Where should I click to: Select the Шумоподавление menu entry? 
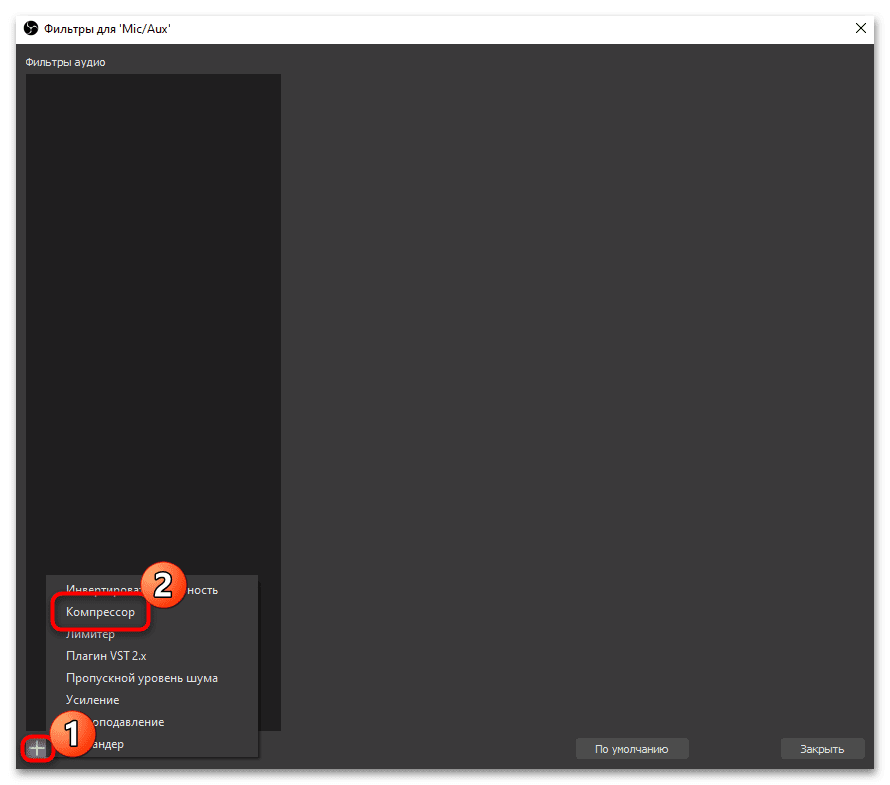tap(128, 722)
